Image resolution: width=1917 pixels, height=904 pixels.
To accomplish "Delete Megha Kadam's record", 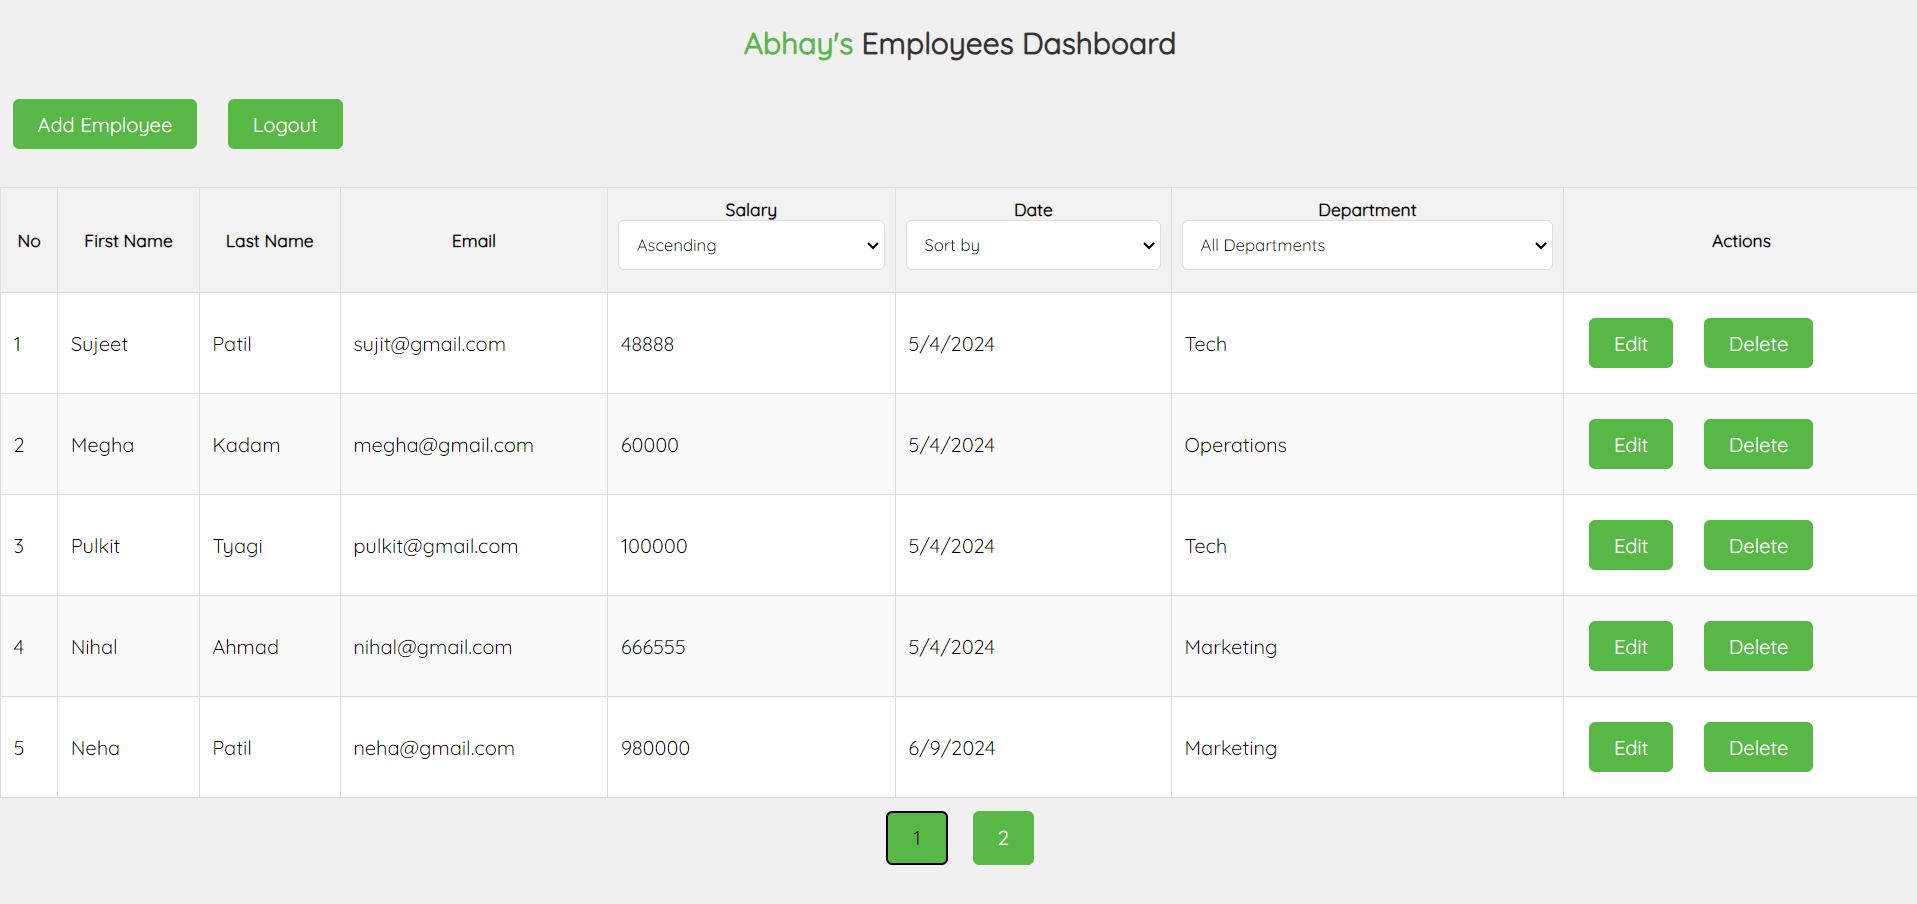I will 1757,444.
